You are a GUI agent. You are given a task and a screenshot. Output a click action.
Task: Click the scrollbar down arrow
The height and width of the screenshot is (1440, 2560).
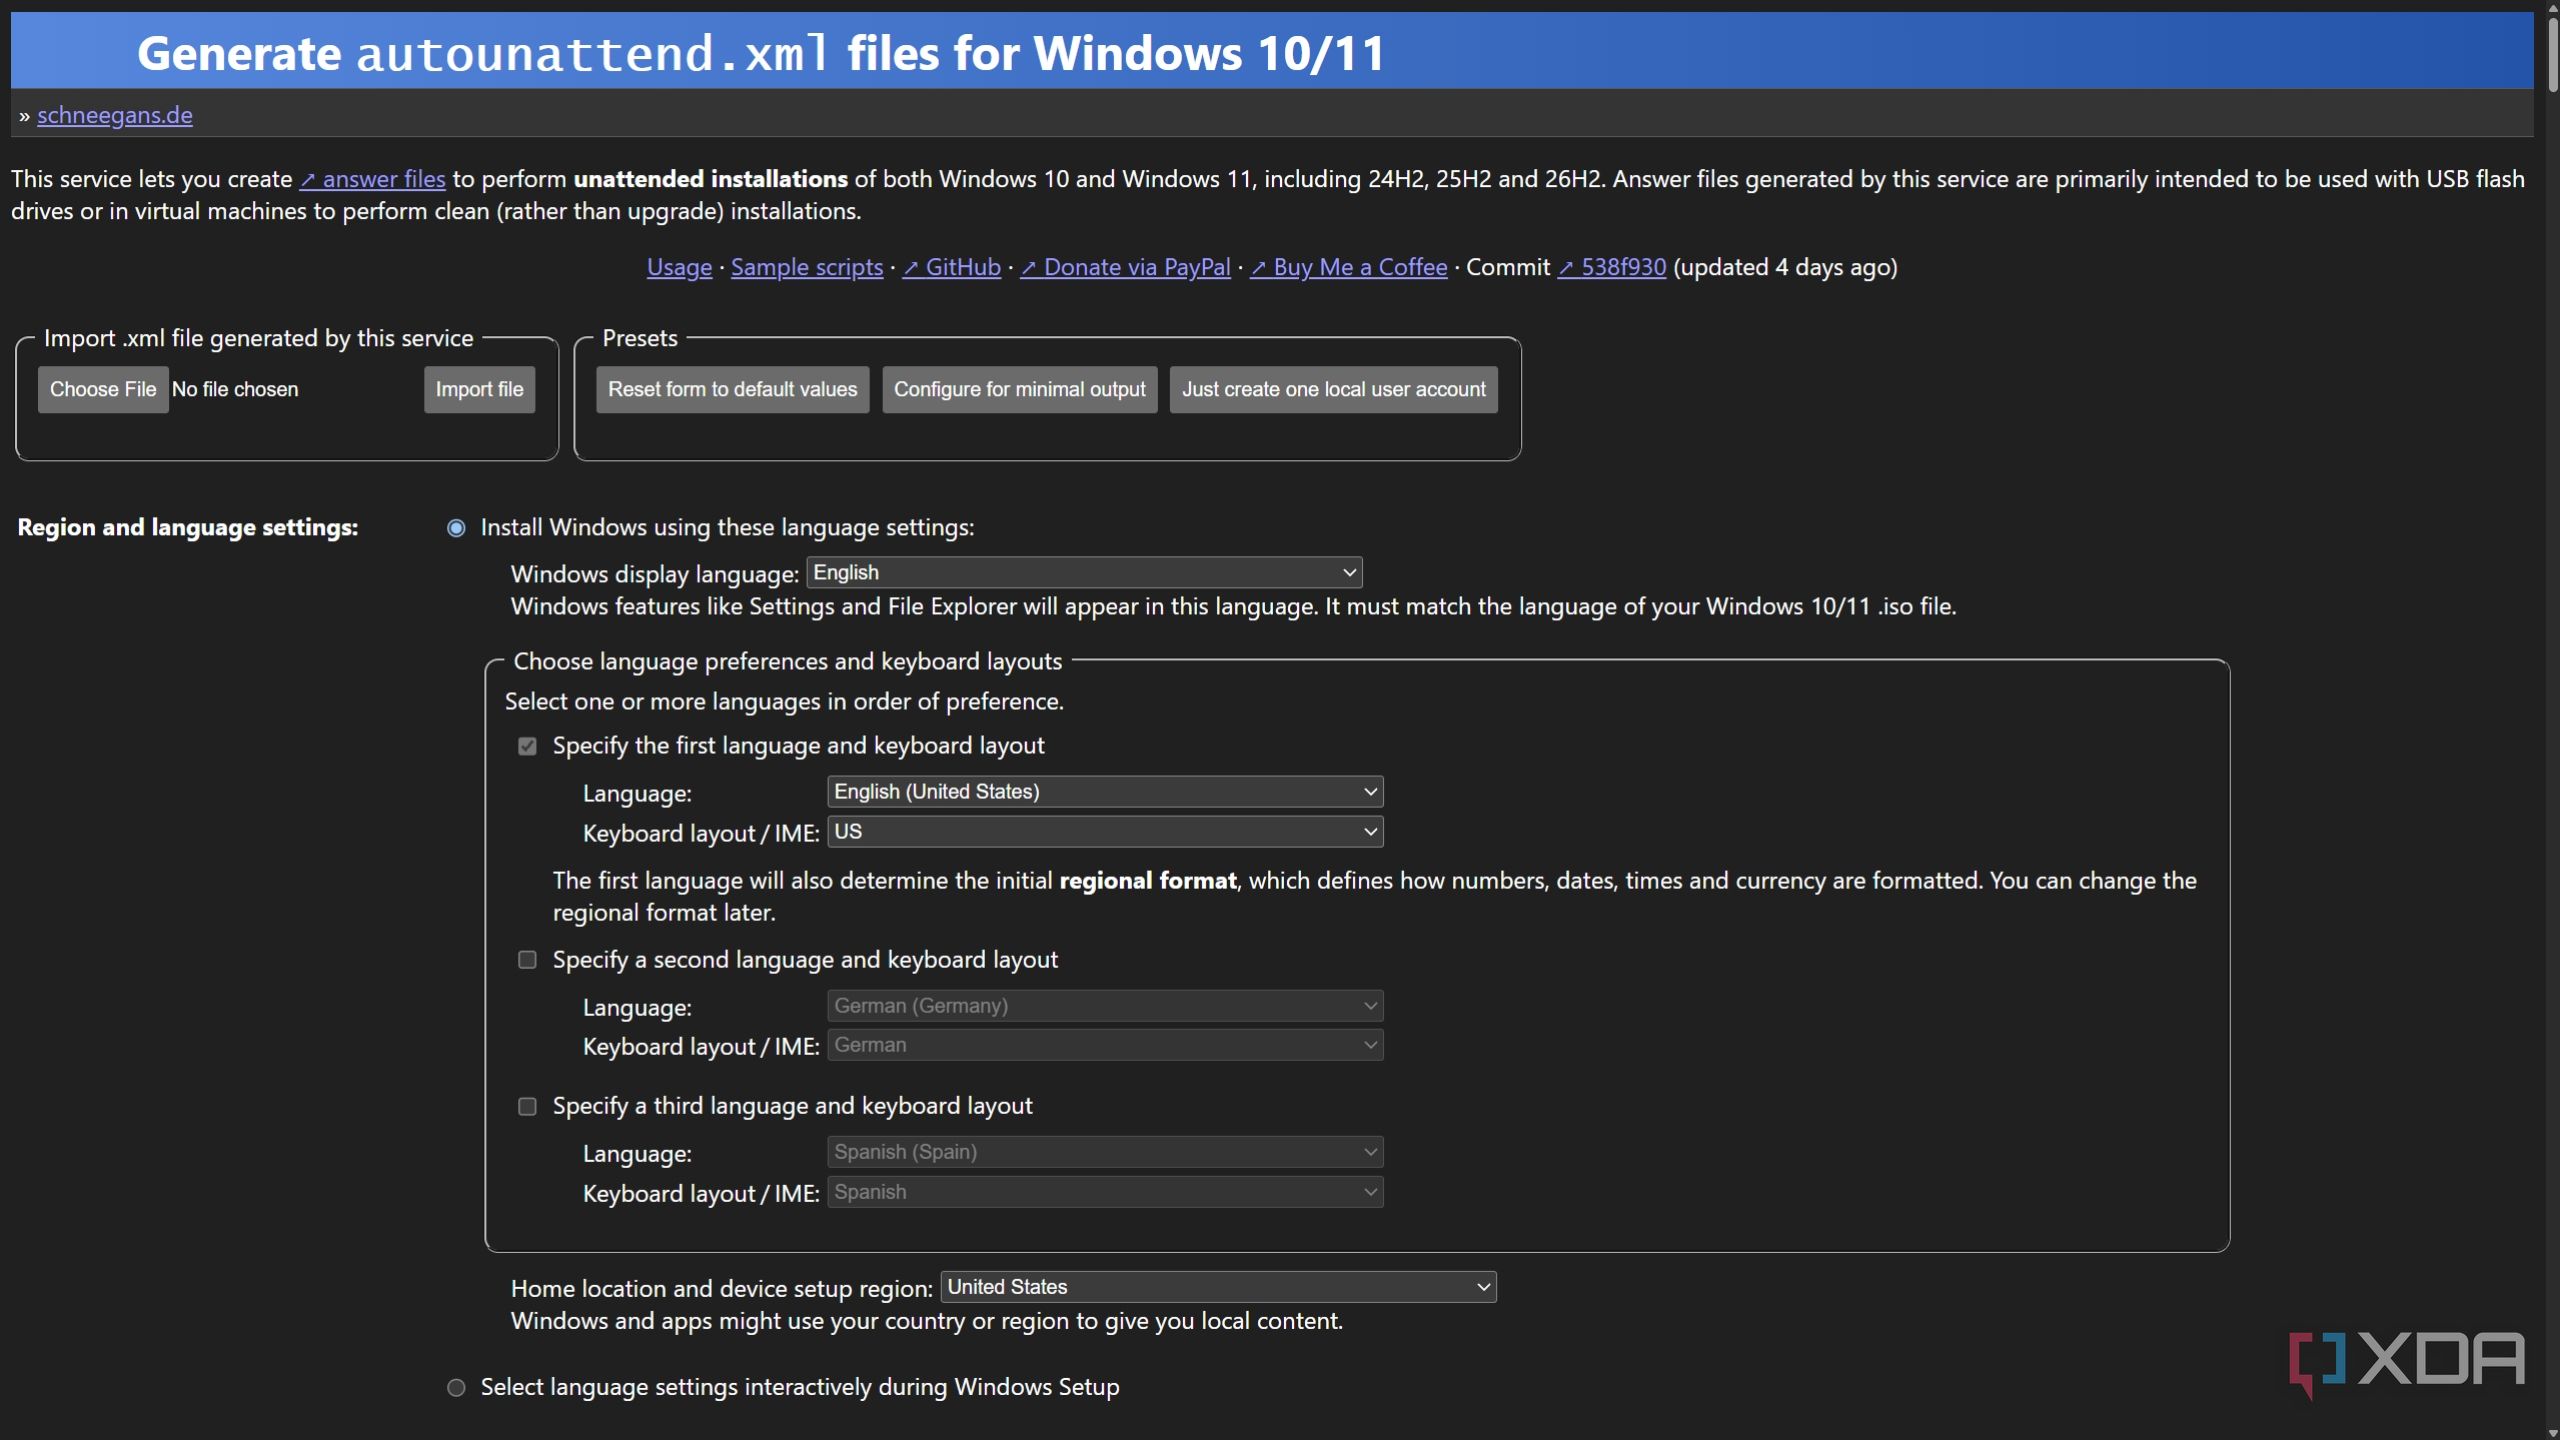click(x=2551, y=1432)
